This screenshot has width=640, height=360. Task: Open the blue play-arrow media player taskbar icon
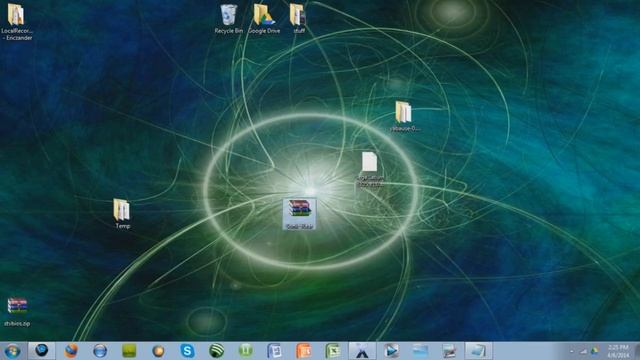tap(391, 351)
